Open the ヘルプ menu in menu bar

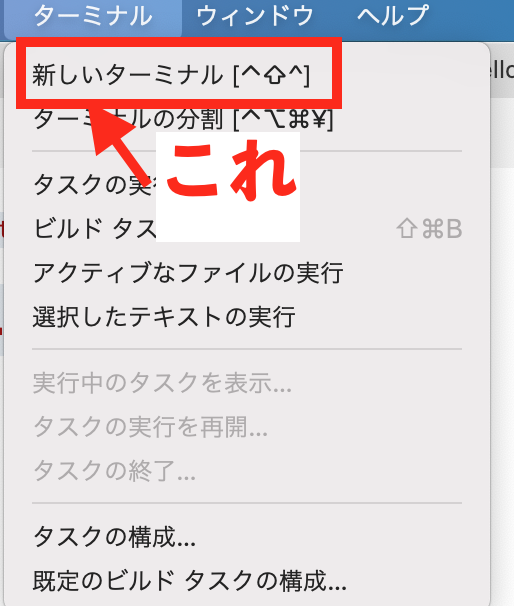coord(393,16)
